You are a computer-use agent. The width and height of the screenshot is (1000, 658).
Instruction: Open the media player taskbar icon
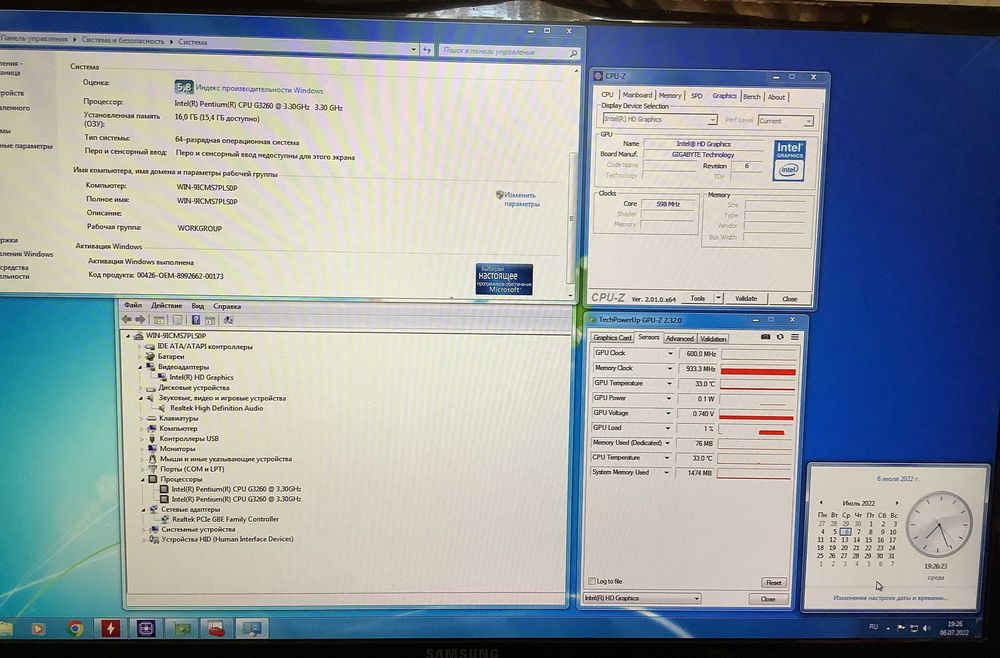point(38,629)
